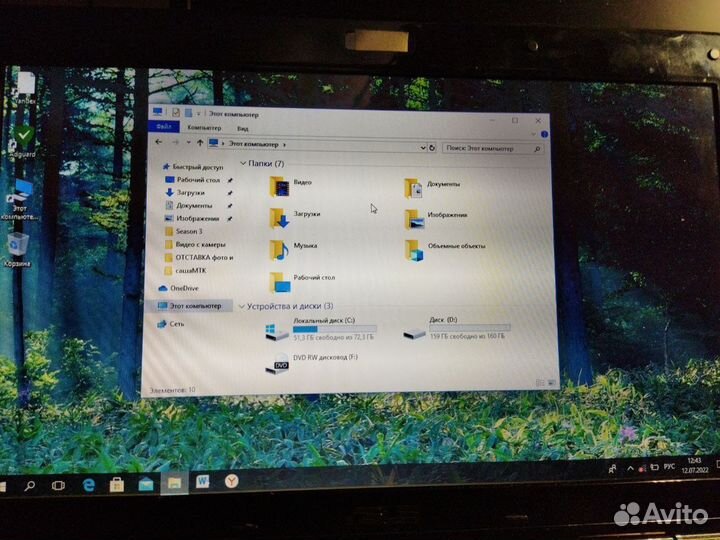The width and height of the screenshot is (720, 540).
Task: Expand the ribbon with the chevron
Action: (x=533, y=134)
